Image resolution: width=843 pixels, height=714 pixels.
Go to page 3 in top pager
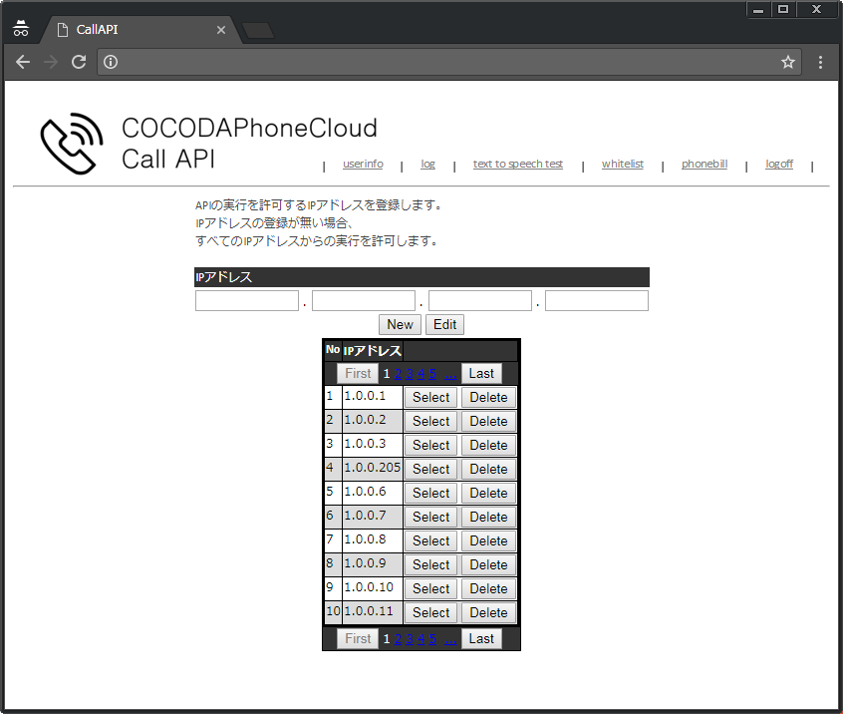point(410,374)
